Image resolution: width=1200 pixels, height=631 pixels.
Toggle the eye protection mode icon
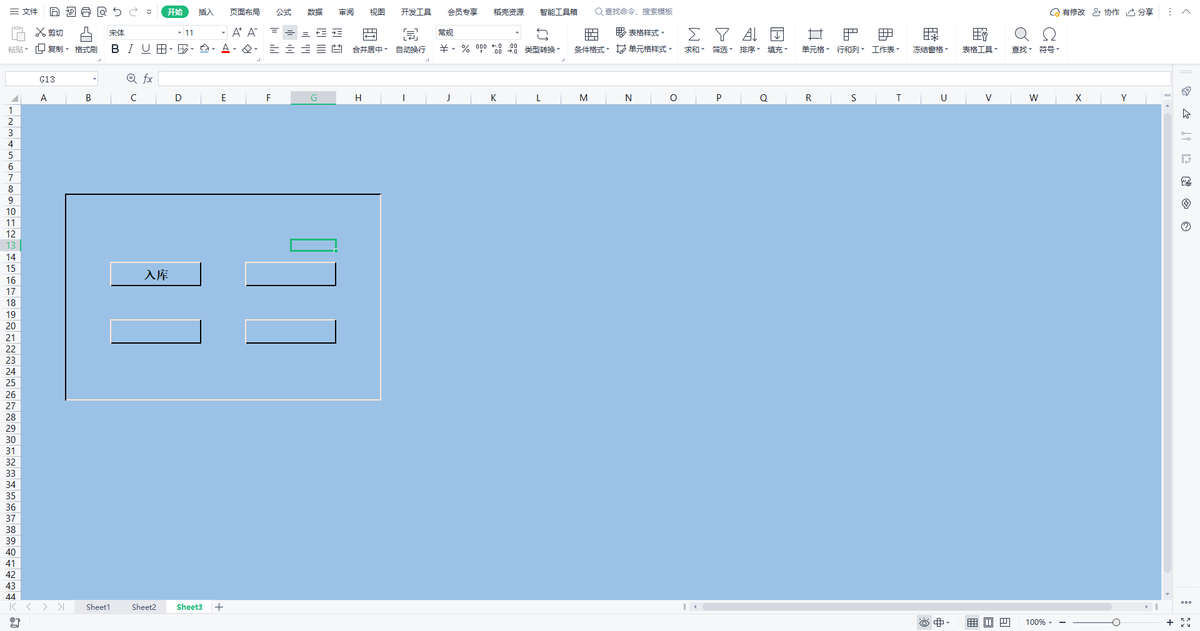(x=924, y=622)
